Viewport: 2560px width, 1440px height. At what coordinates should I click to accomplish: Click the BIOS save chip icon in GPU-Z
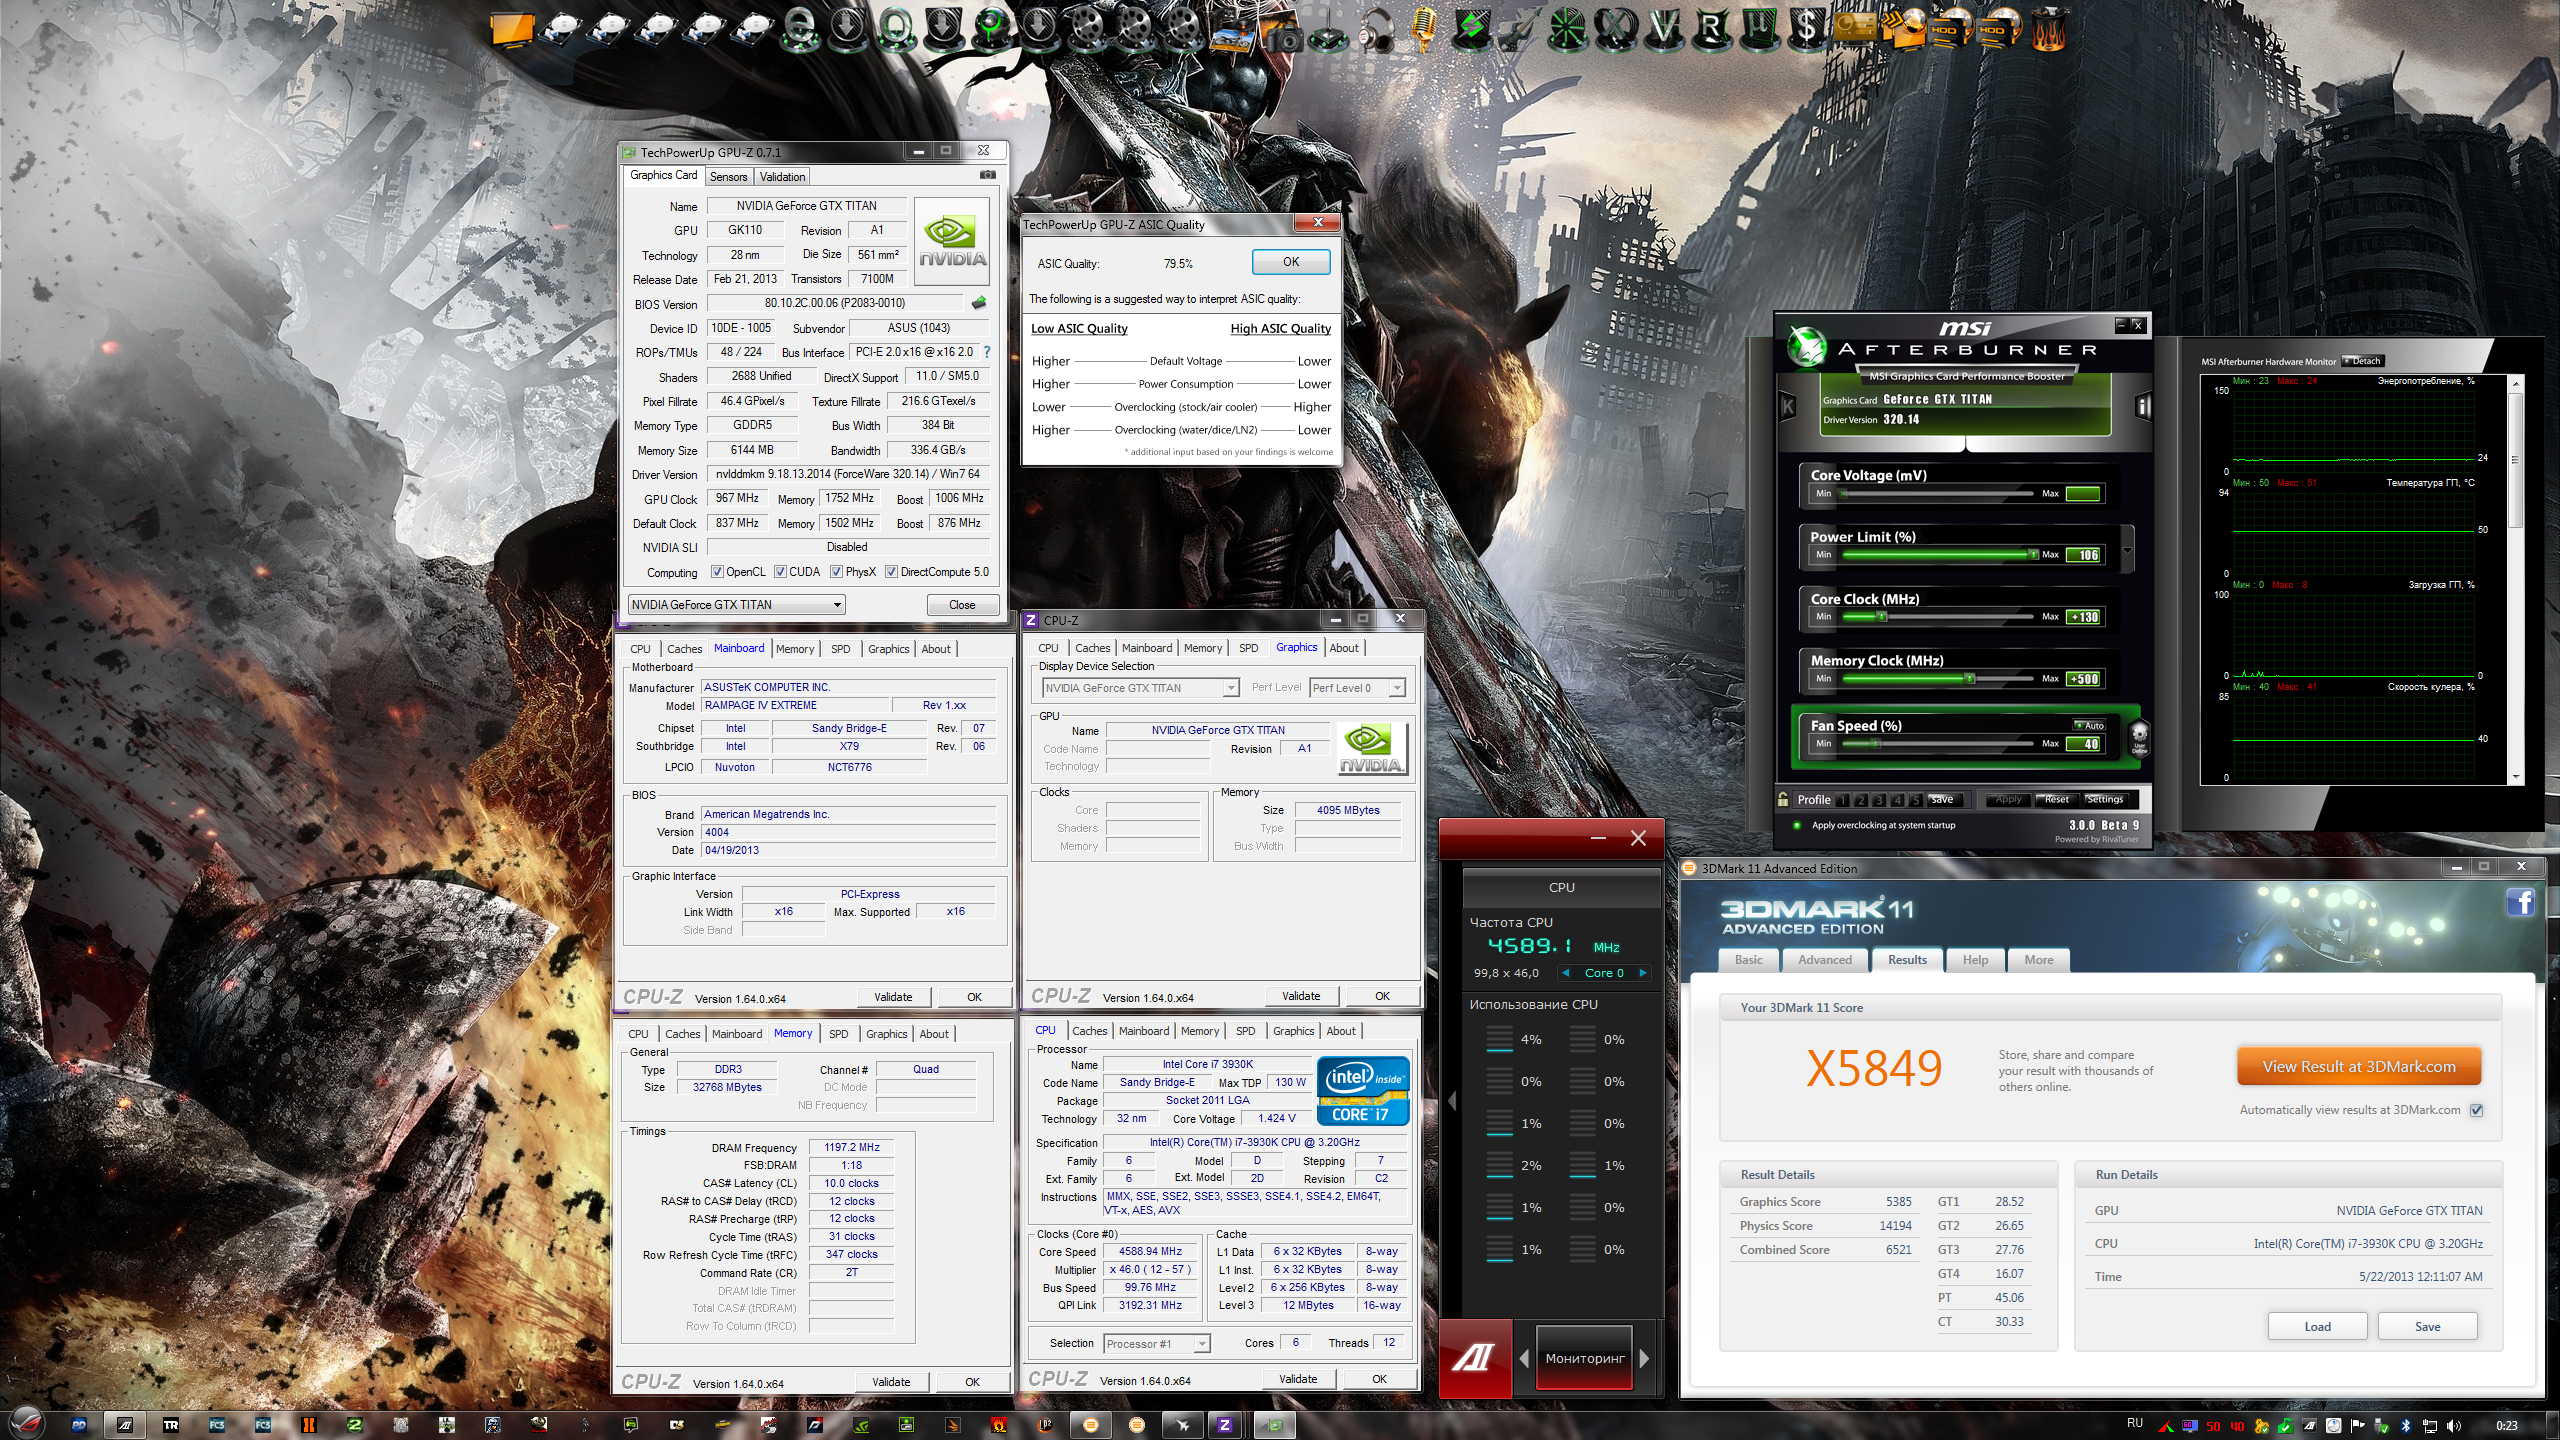[x=979, y=303]
